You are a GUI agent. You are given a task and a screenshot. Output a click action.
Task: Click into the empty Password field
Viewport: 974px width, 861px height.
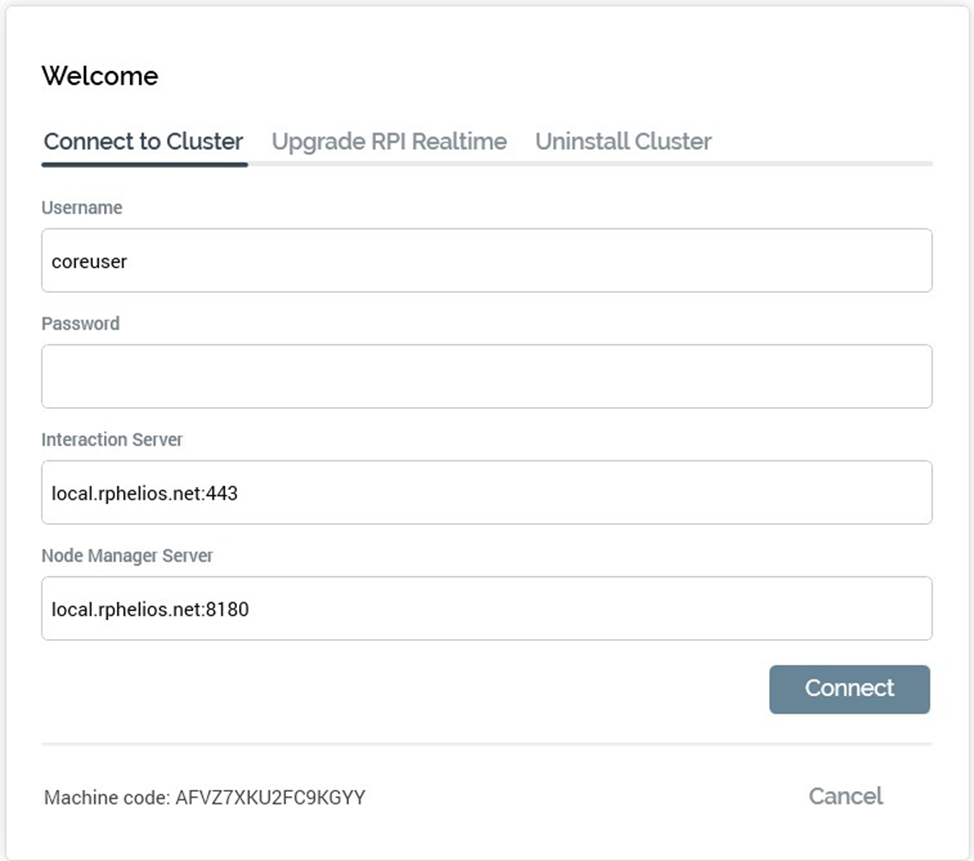pyautogui.click(x=486, y=377)
